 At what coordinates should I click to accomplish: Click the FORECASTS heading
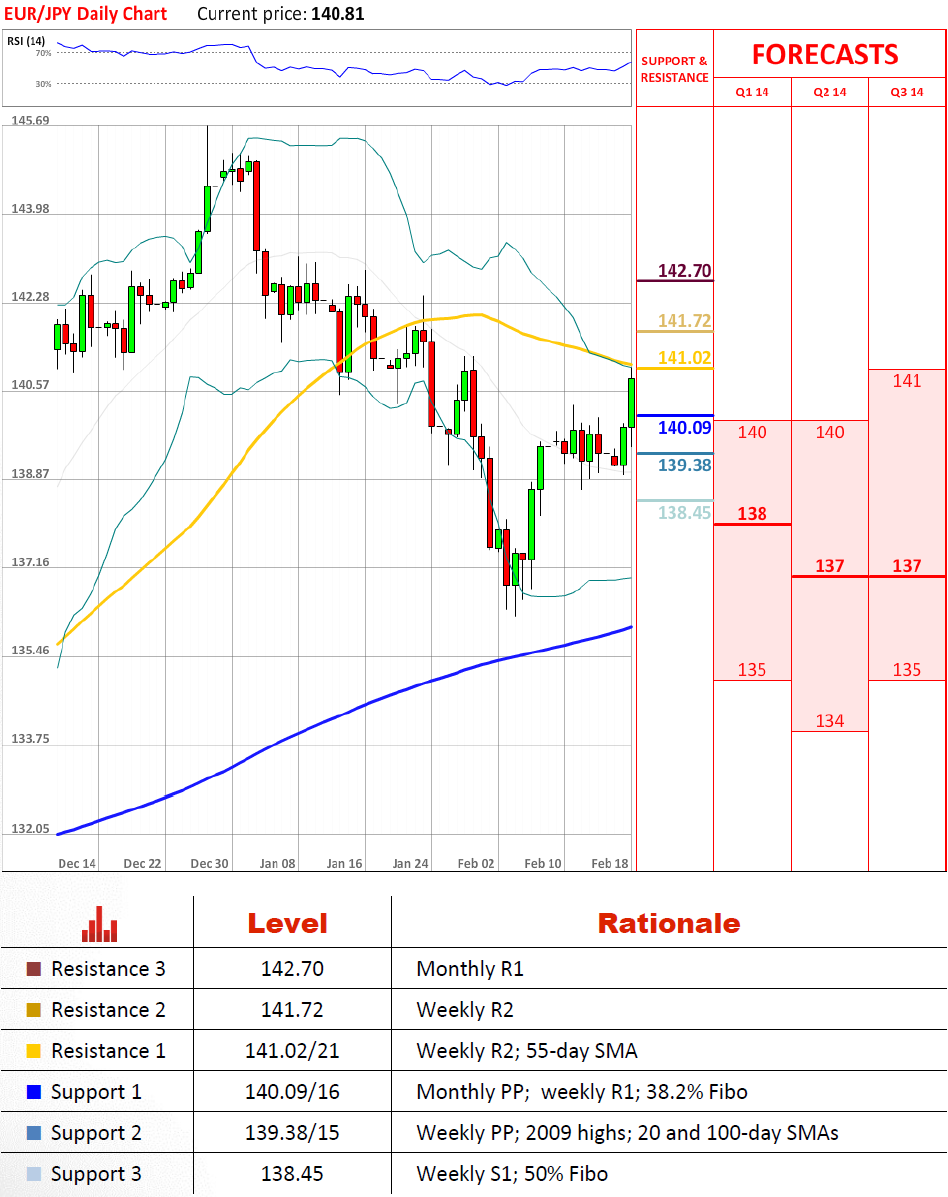825,54
